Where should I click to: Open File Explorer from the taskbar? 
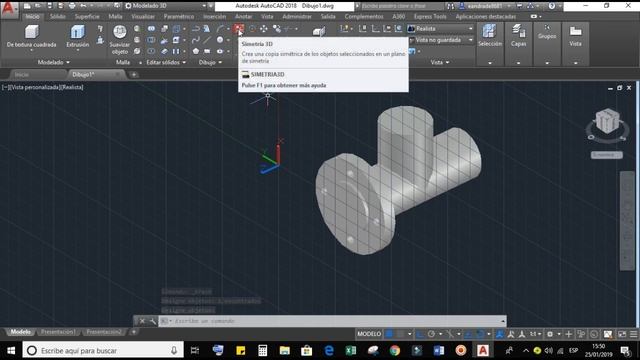click(284, 351)
